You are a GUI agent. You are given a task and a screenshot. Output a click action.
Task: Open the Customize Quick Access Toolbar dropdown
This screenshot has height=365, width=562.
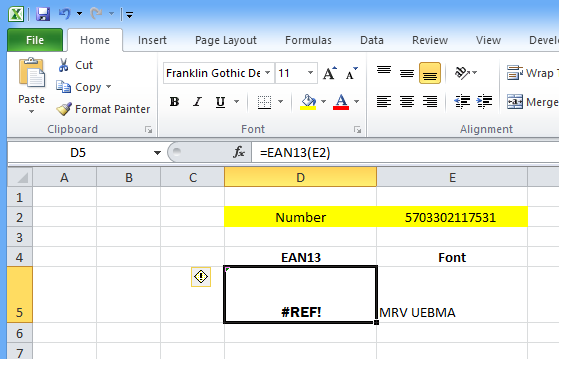pyautogui.click(x=129, y=15)
